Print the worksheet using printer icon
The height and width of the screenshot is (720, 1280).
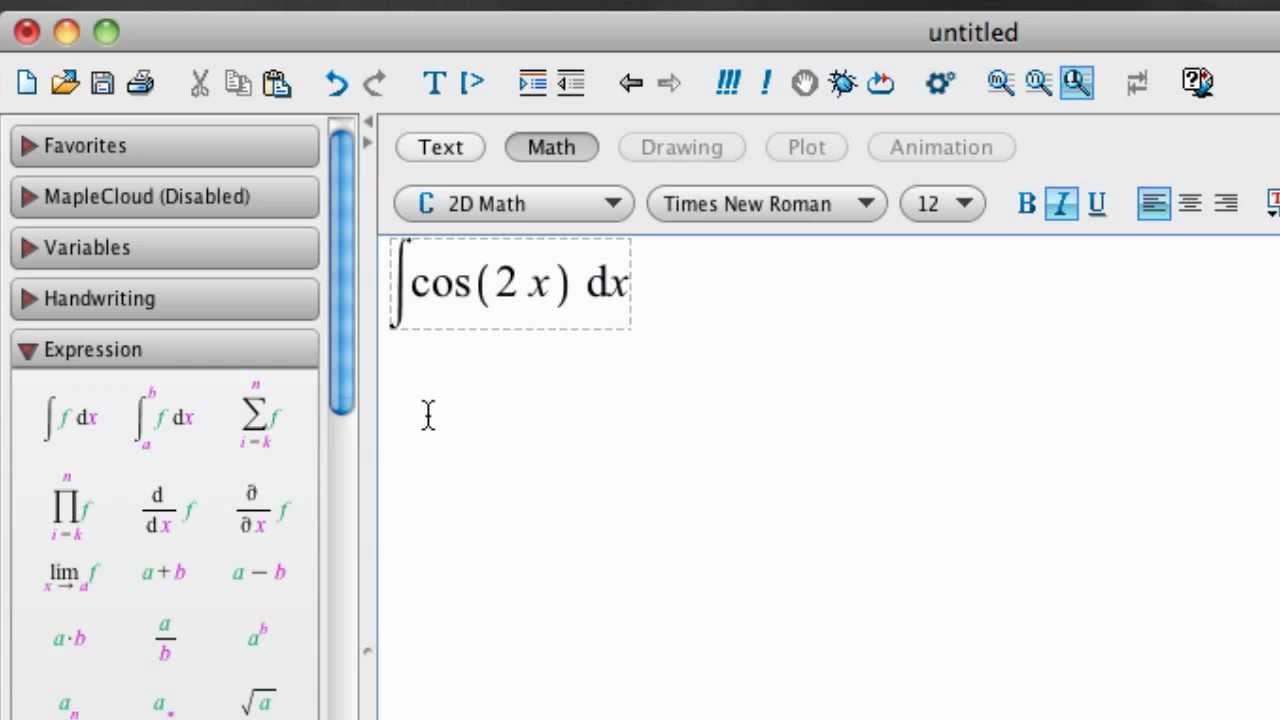point(140,83)
